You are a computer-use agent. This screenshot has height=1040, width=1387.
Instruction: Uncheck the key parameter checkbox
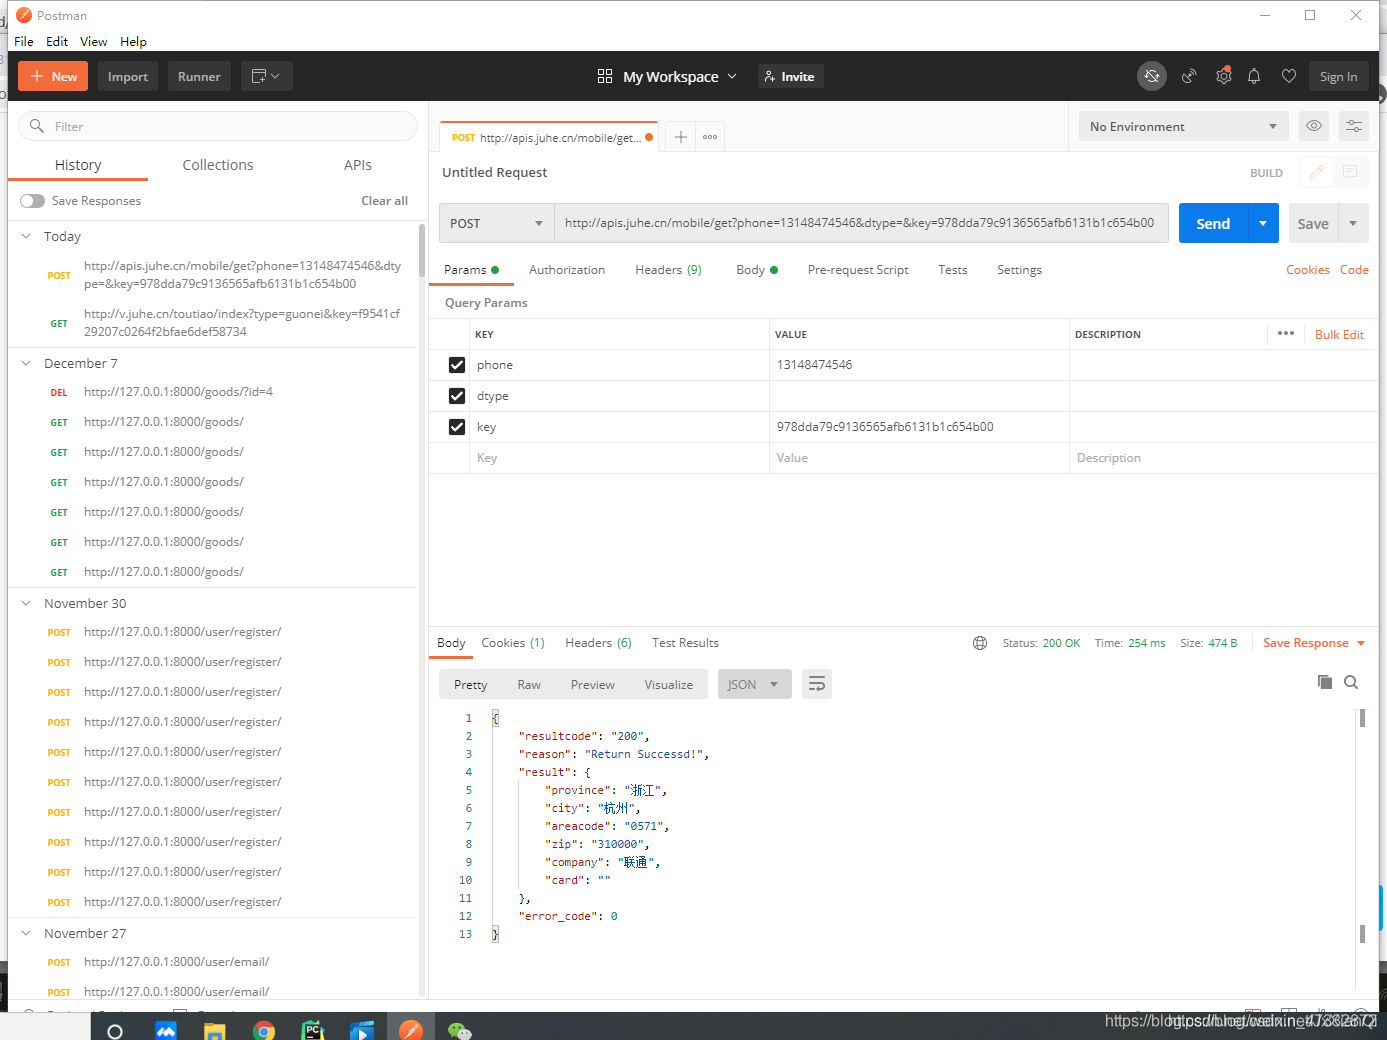(x=457, y=427)
